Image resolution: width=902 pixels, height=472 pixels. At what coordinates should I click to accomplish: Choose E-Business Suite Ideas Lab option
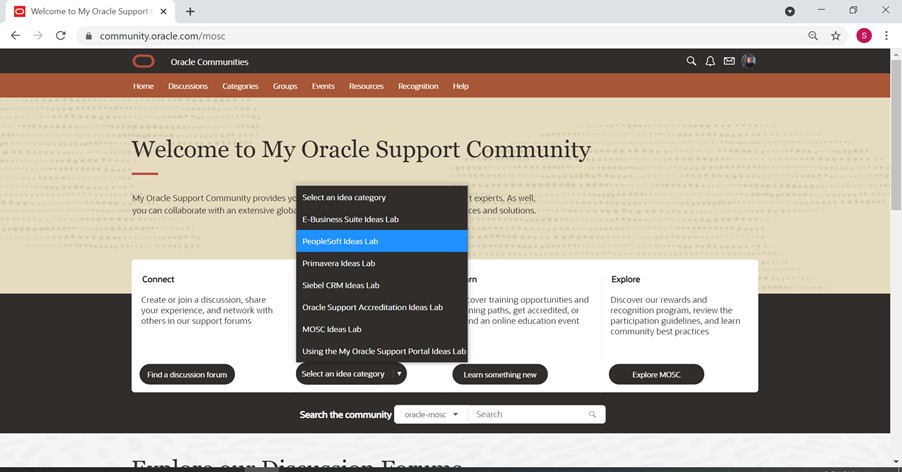381,219
